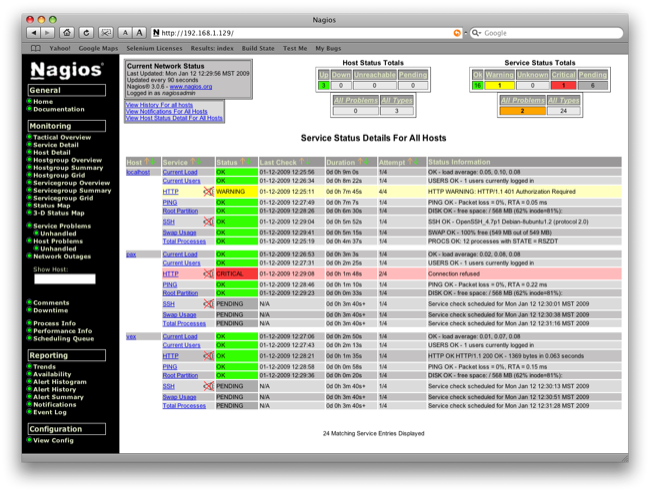The image size is (650, 492).
Task: Click the Up host status total header
Action: tap(324, 75)
